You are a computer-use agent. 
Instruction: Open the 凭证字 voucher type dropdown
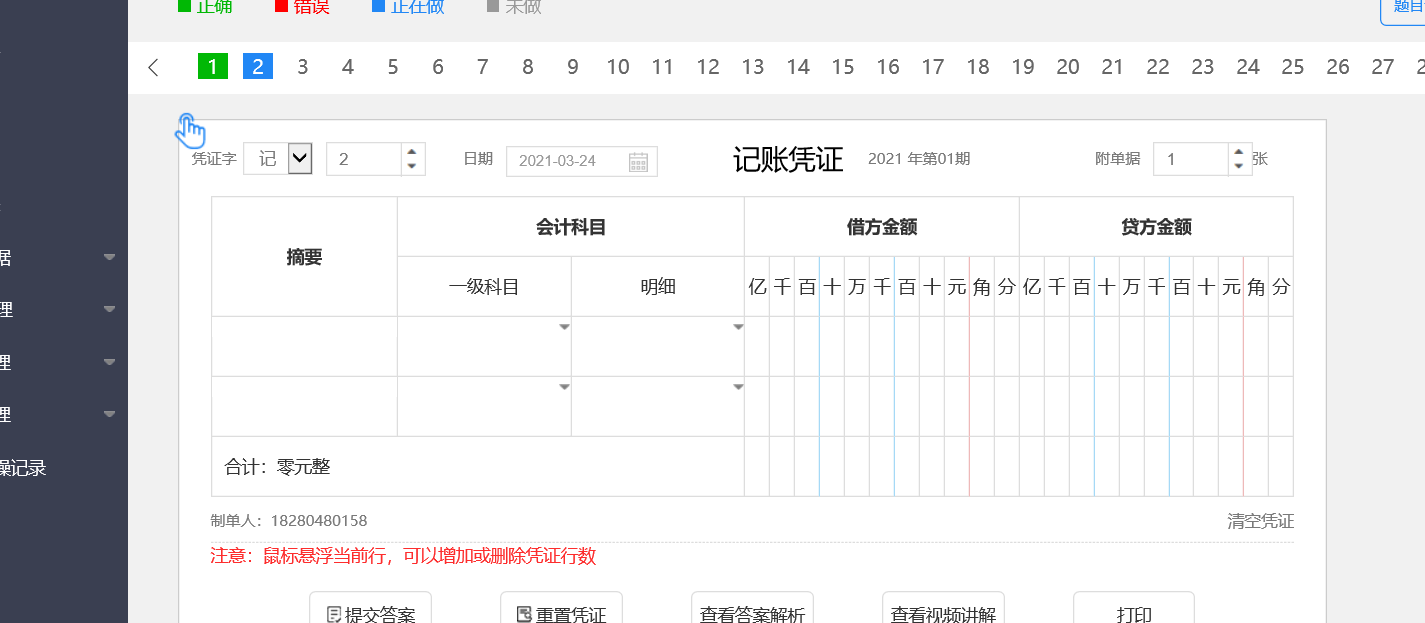pos(300,159)
